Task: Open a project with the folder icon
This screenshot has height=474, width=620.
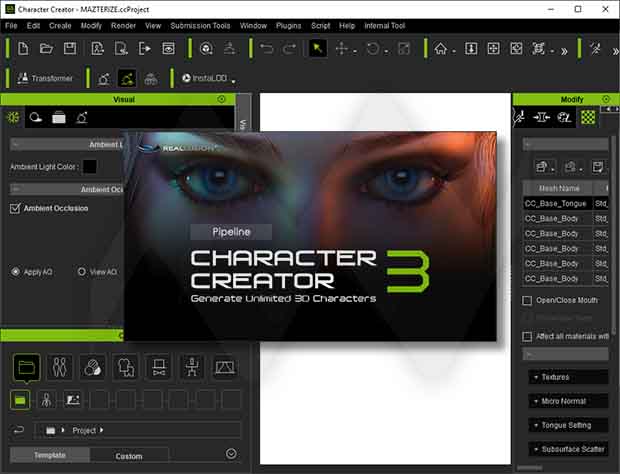Action: coord(46,49)
